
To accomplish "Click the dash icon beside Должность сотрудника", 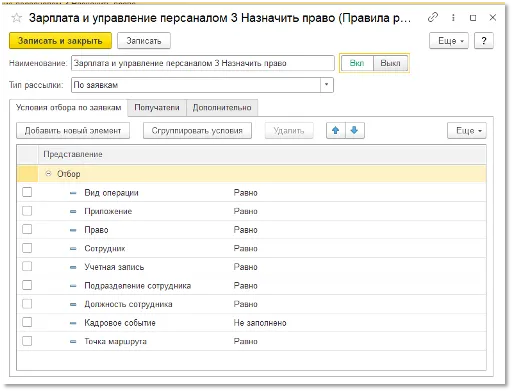I will point(73,304).
